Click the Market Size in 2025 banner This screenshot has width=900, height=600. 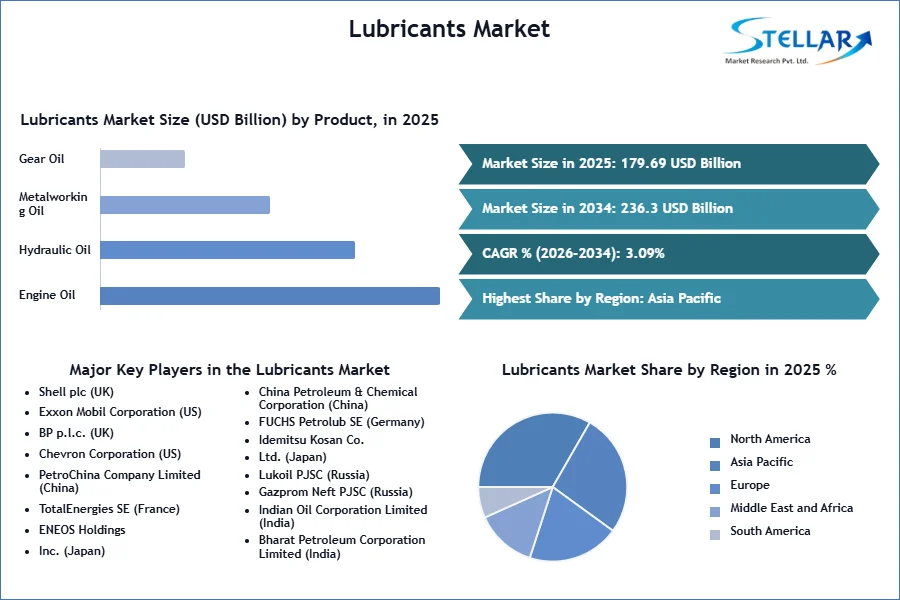pyautogui.click(x=669, y=164)
